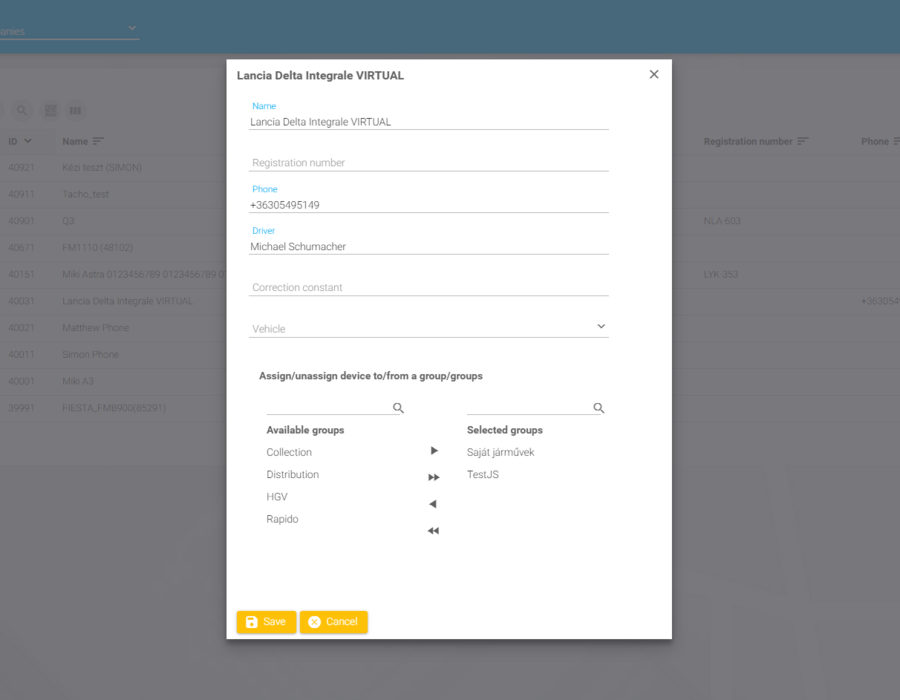Edit the Phone number field

pyautogui.click(x=429, y=205)
